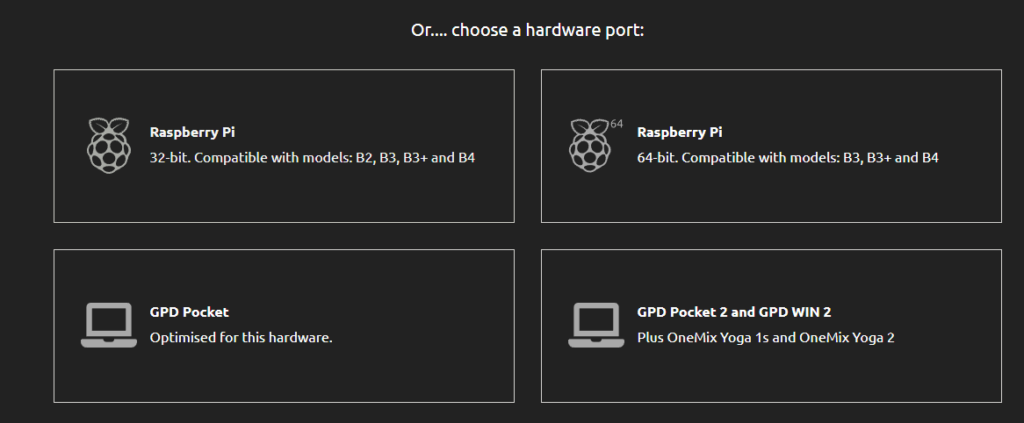Viewport: 1024px width, 423px height.
Task: Open the first Raspberry Pi title link
Action: coord(192,132)
